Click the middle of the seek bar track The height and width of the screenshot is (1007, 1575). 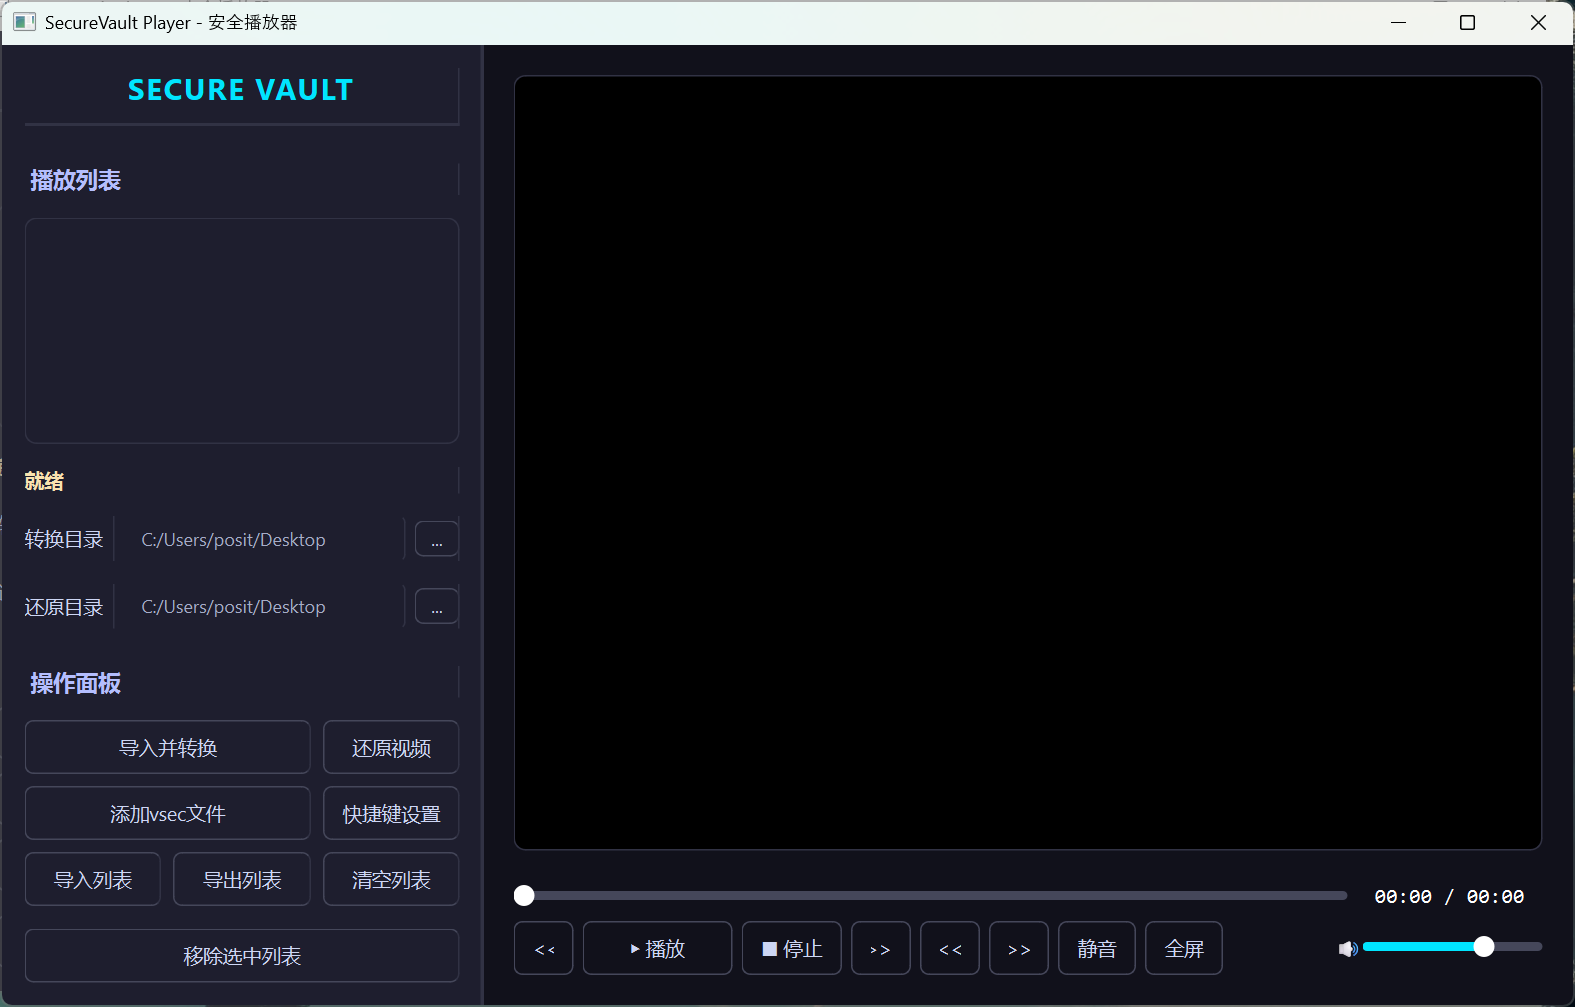tap(931, 896)
